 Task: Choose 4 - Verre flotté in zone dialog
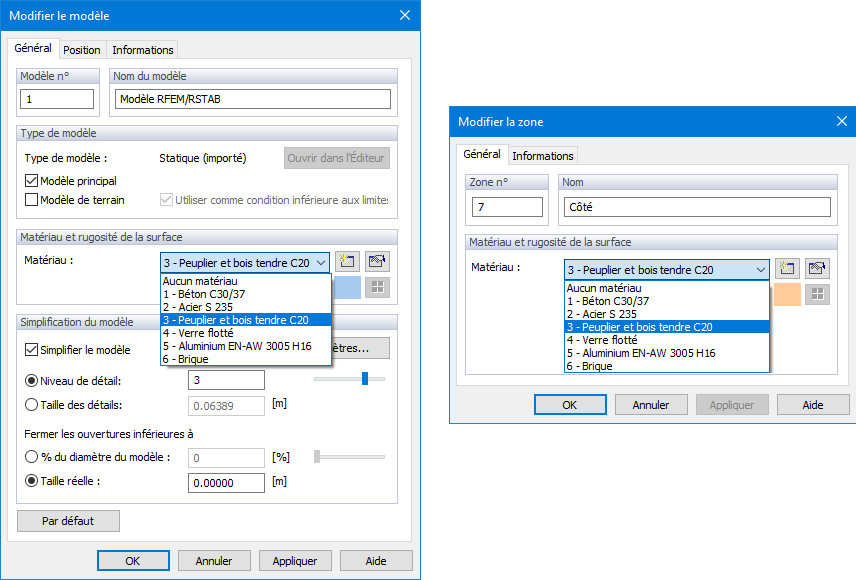[667, 340]
